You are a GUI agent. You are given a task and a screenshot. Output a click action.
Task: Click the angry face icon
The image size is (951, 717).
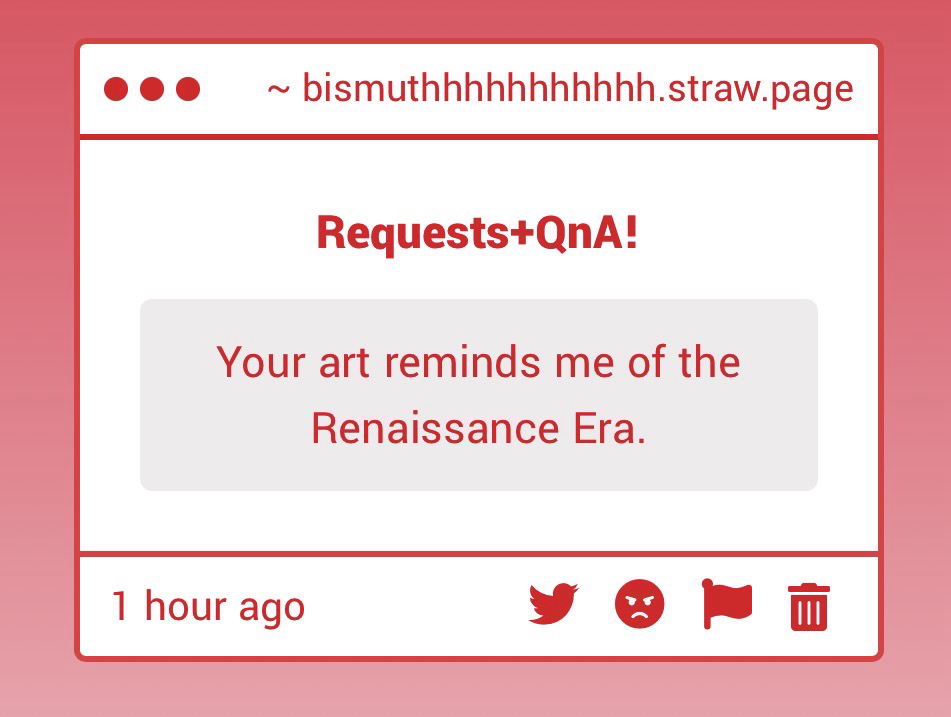tap(640, 605)
